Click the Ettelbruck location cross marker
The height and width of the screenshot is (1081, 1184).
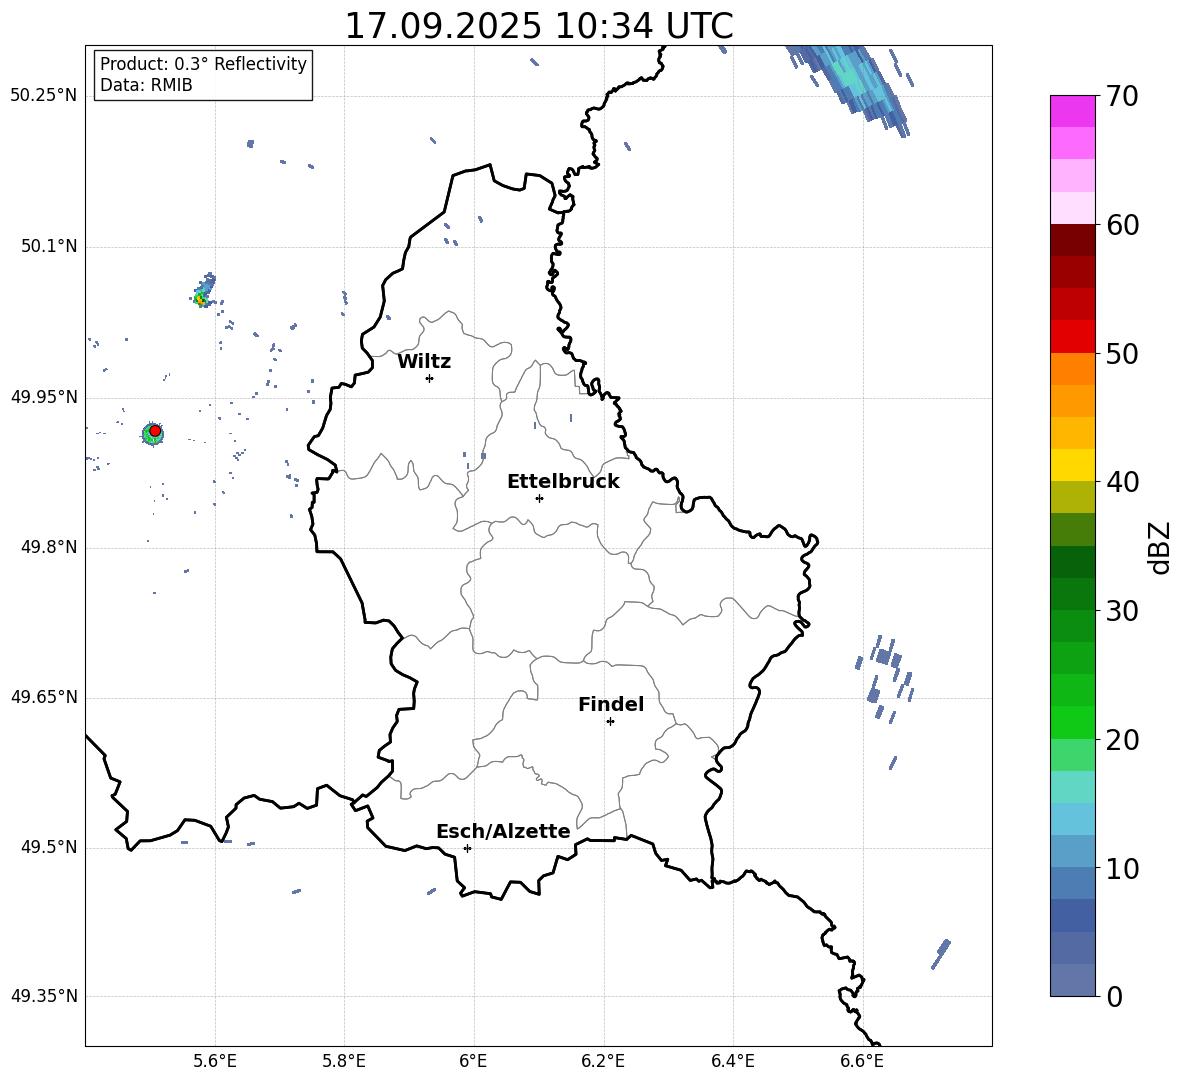coord(539,498)
